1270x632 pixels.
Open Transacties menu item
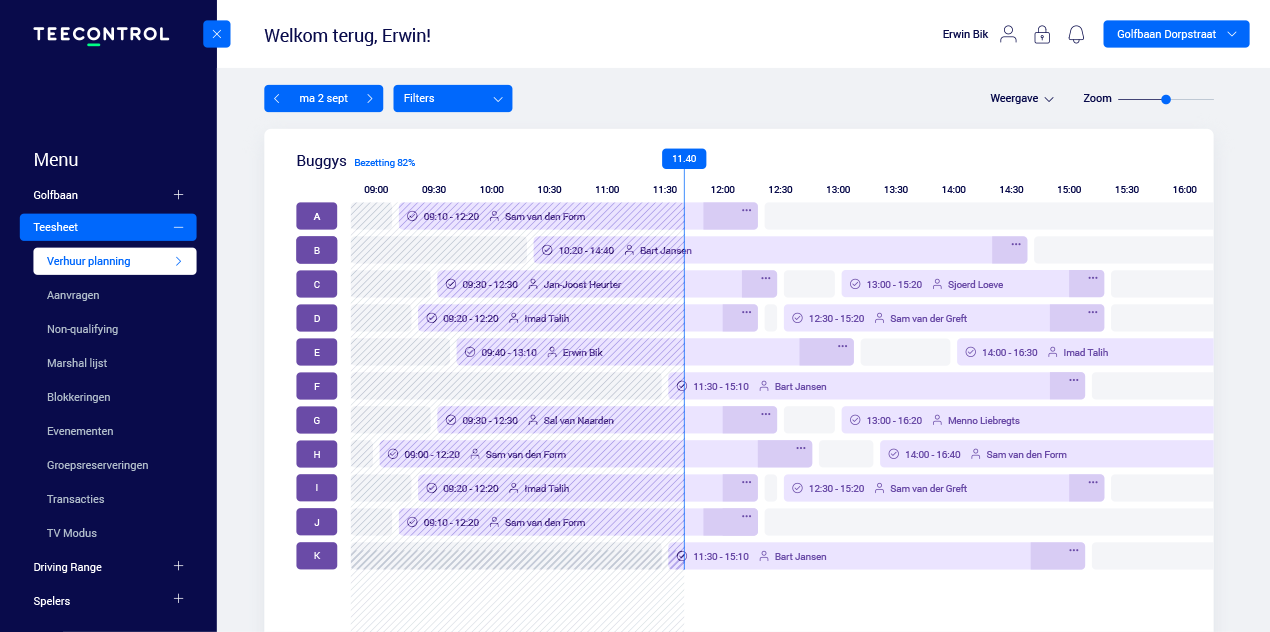click(x=76, y=499)
